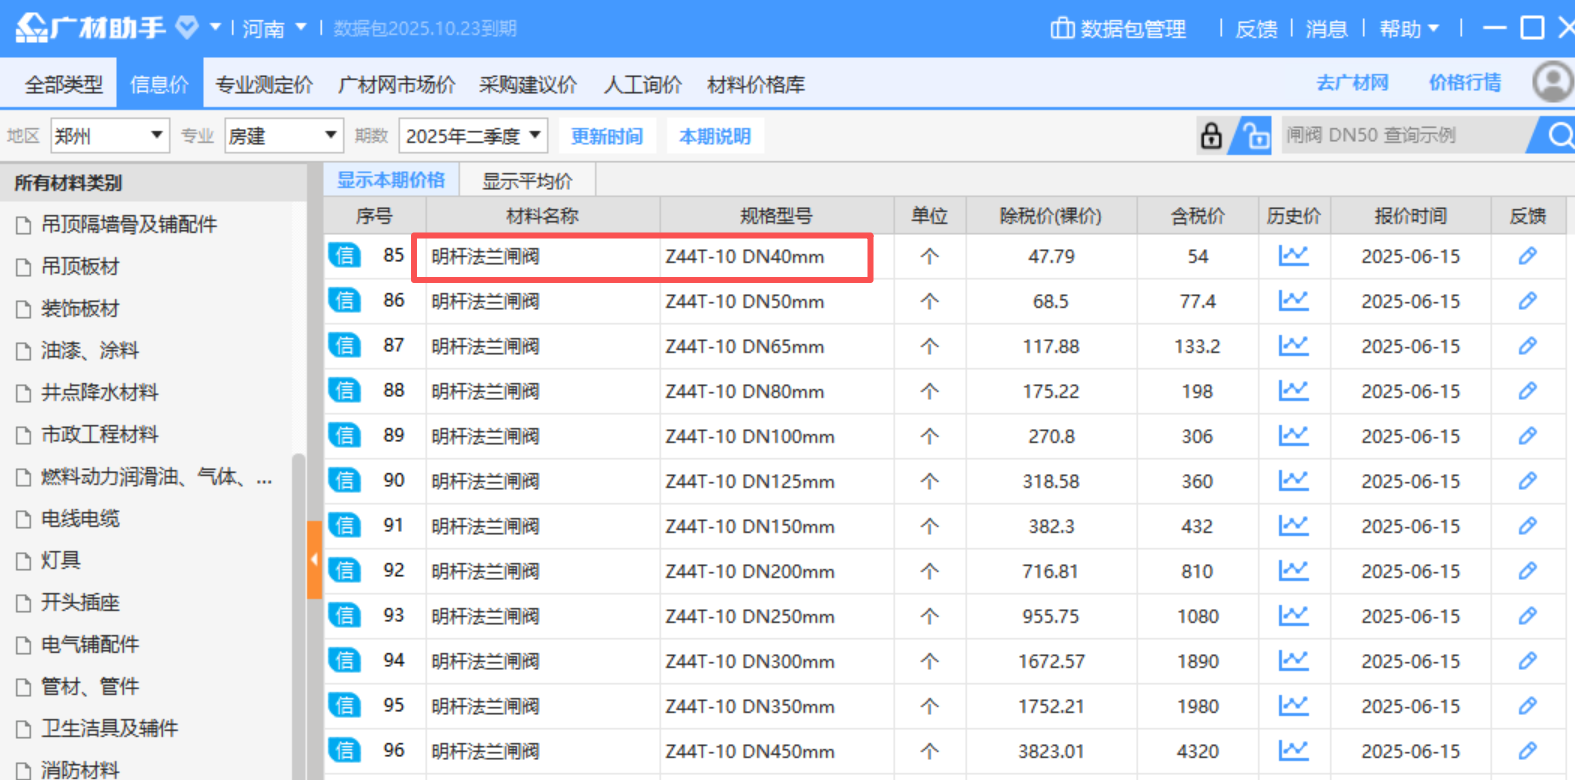Select 开关插座 category
The width and height of the screenshot is (1575, 780).
point(80,603)
